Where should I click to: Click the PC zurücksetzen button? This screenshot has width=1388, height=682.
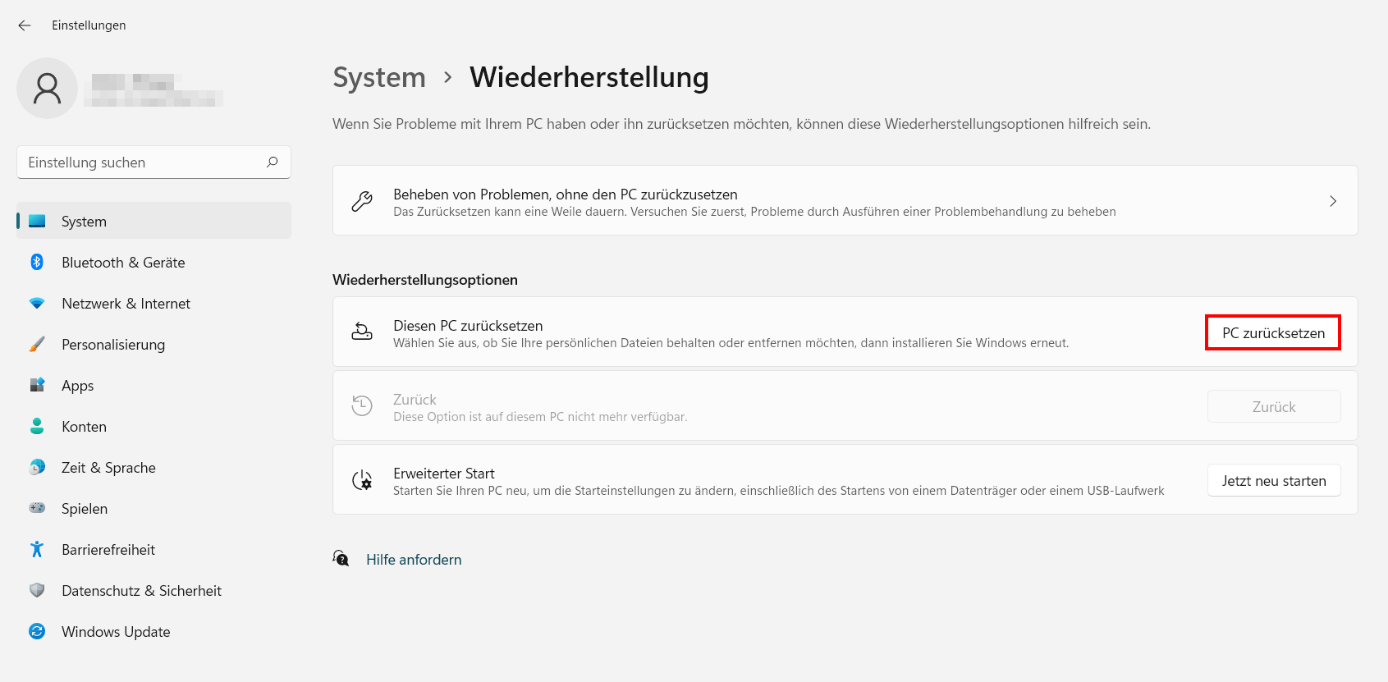coord(1274,333)
